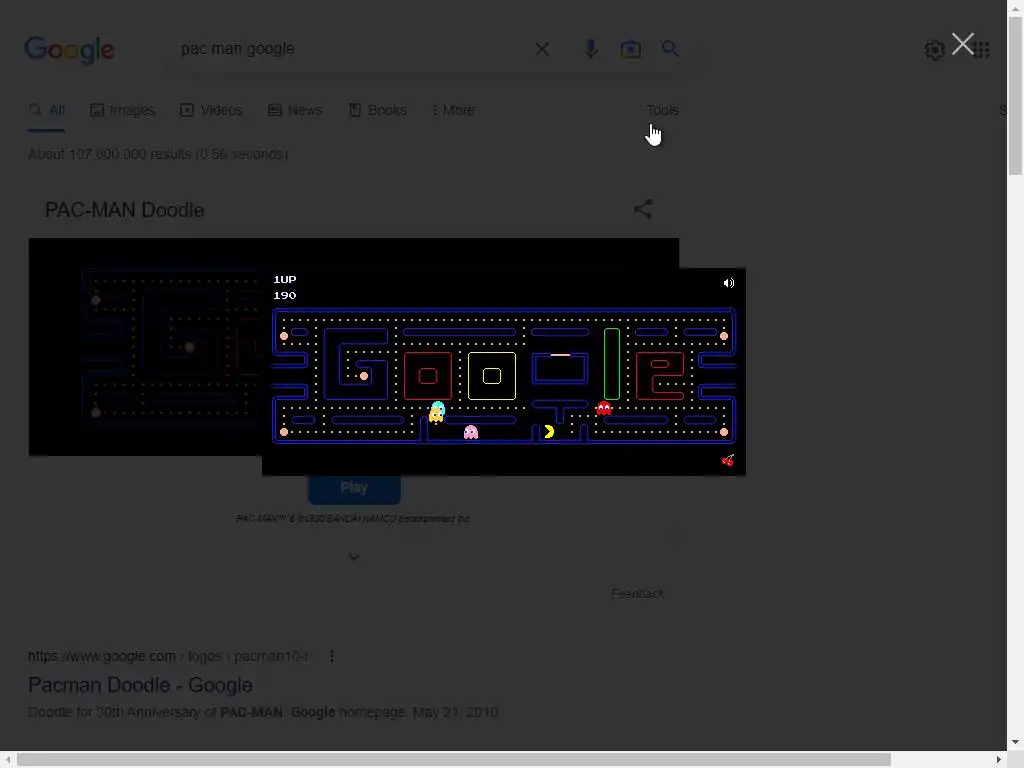
Task: Switch to the Books tab
Action: click(x=377, y=110)
